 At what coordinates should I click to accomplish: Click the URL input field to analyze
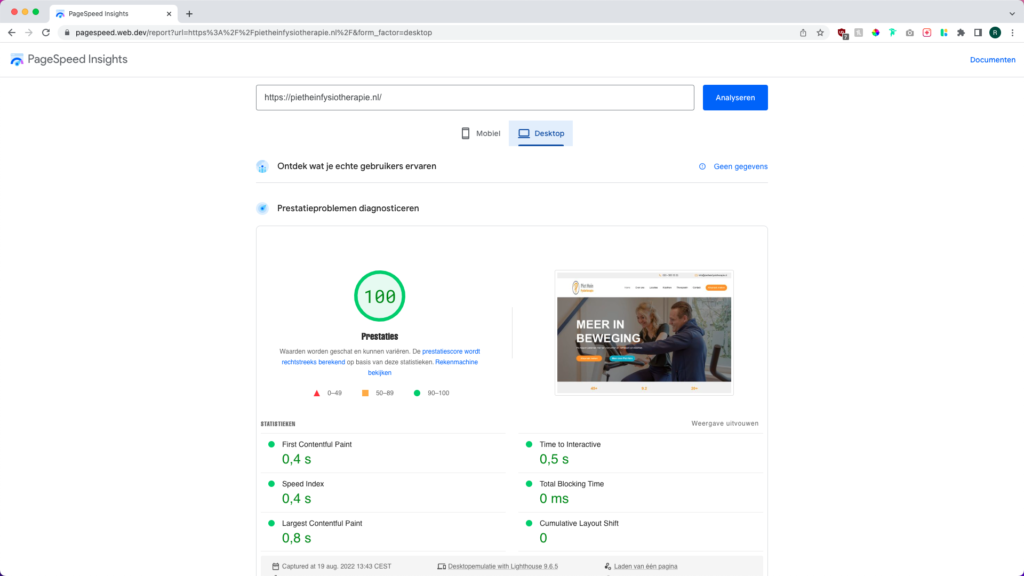475,98
